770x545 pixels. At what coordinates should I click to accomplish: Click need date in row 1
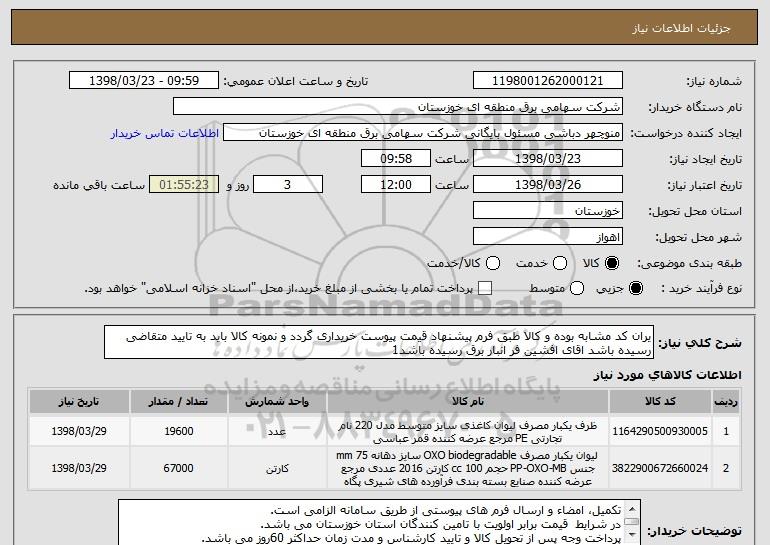79,431
